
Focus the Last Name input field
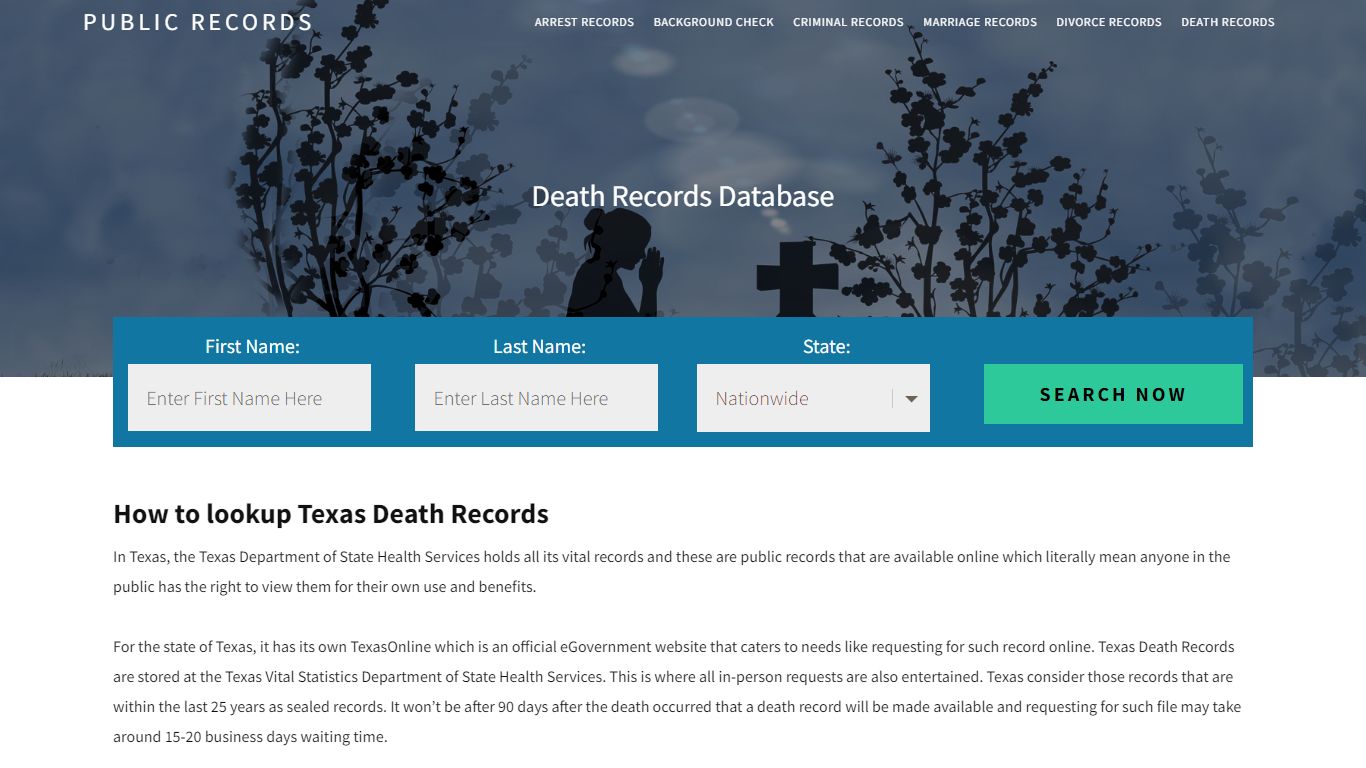coord(536,398)
